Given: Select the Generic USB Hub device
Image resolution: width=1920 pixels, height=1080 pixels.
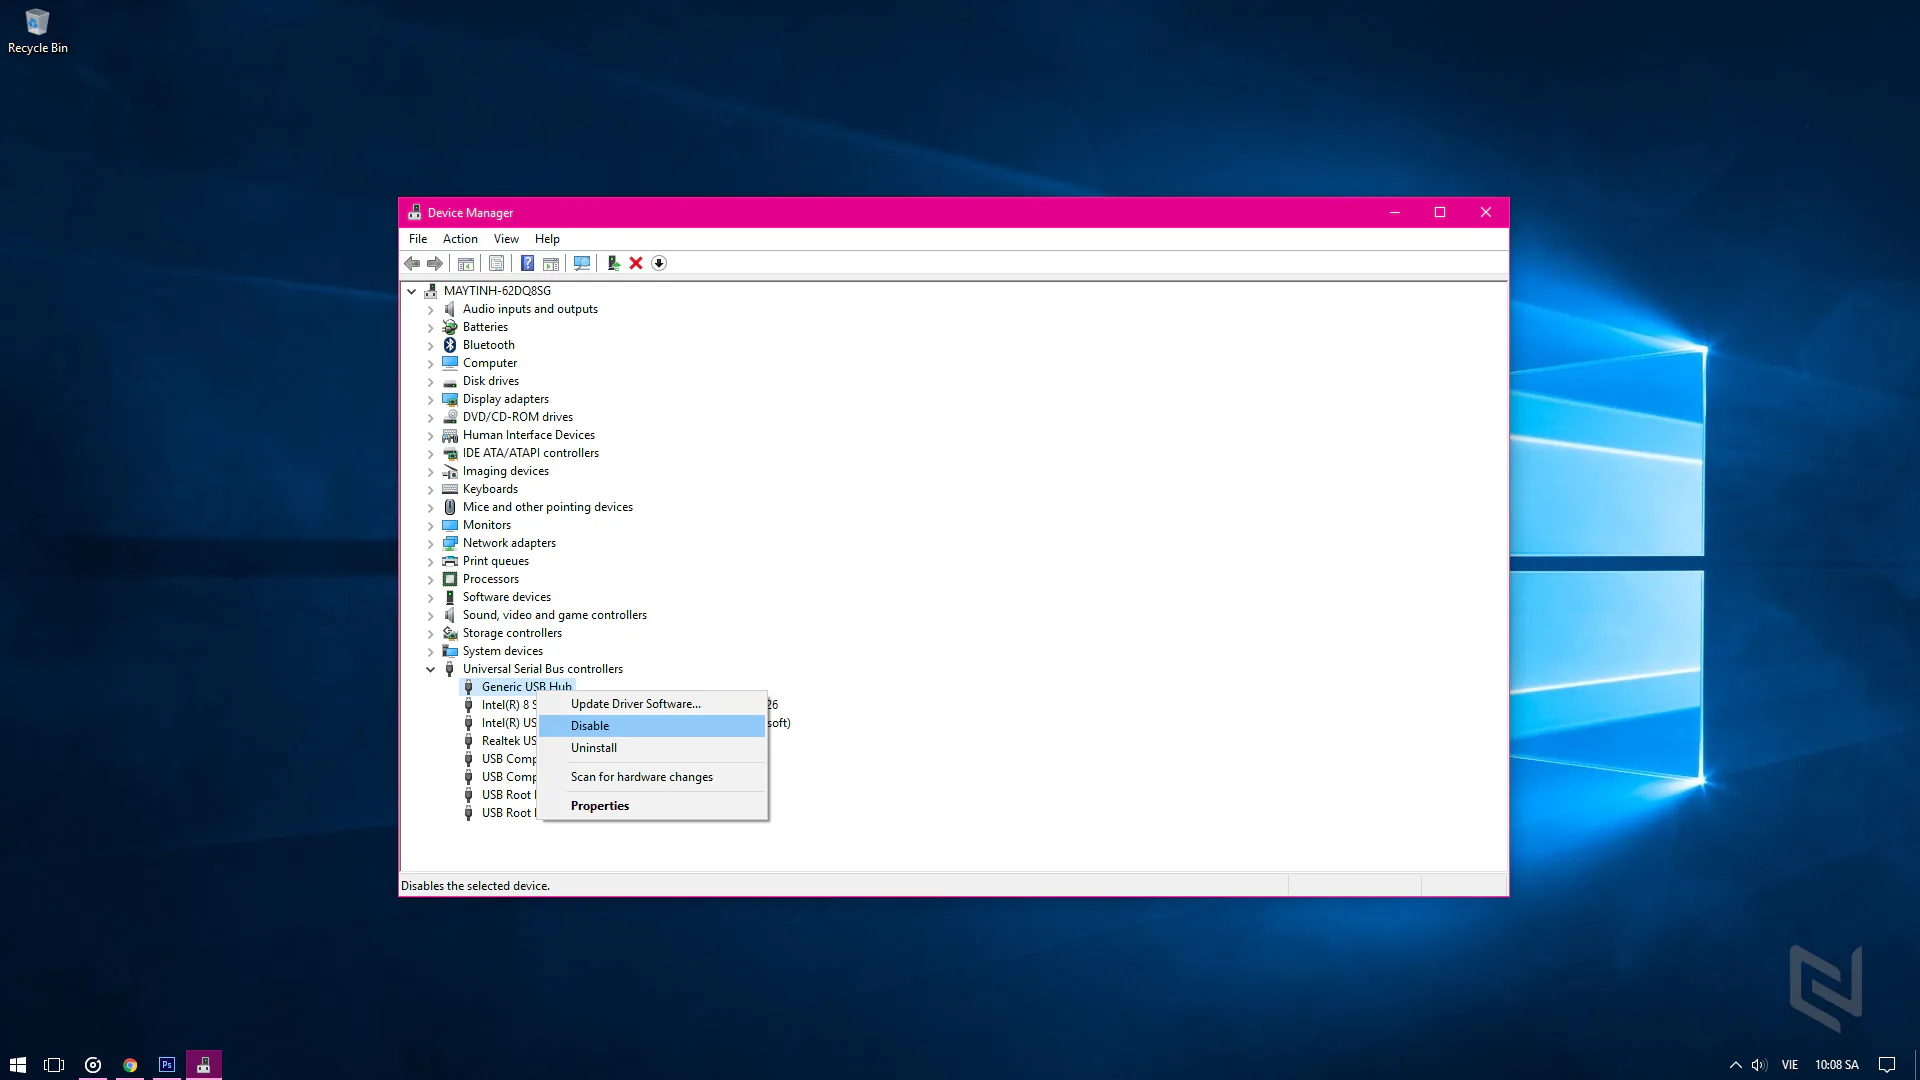Looking at the screenshot, I should [x=526, y=687].
